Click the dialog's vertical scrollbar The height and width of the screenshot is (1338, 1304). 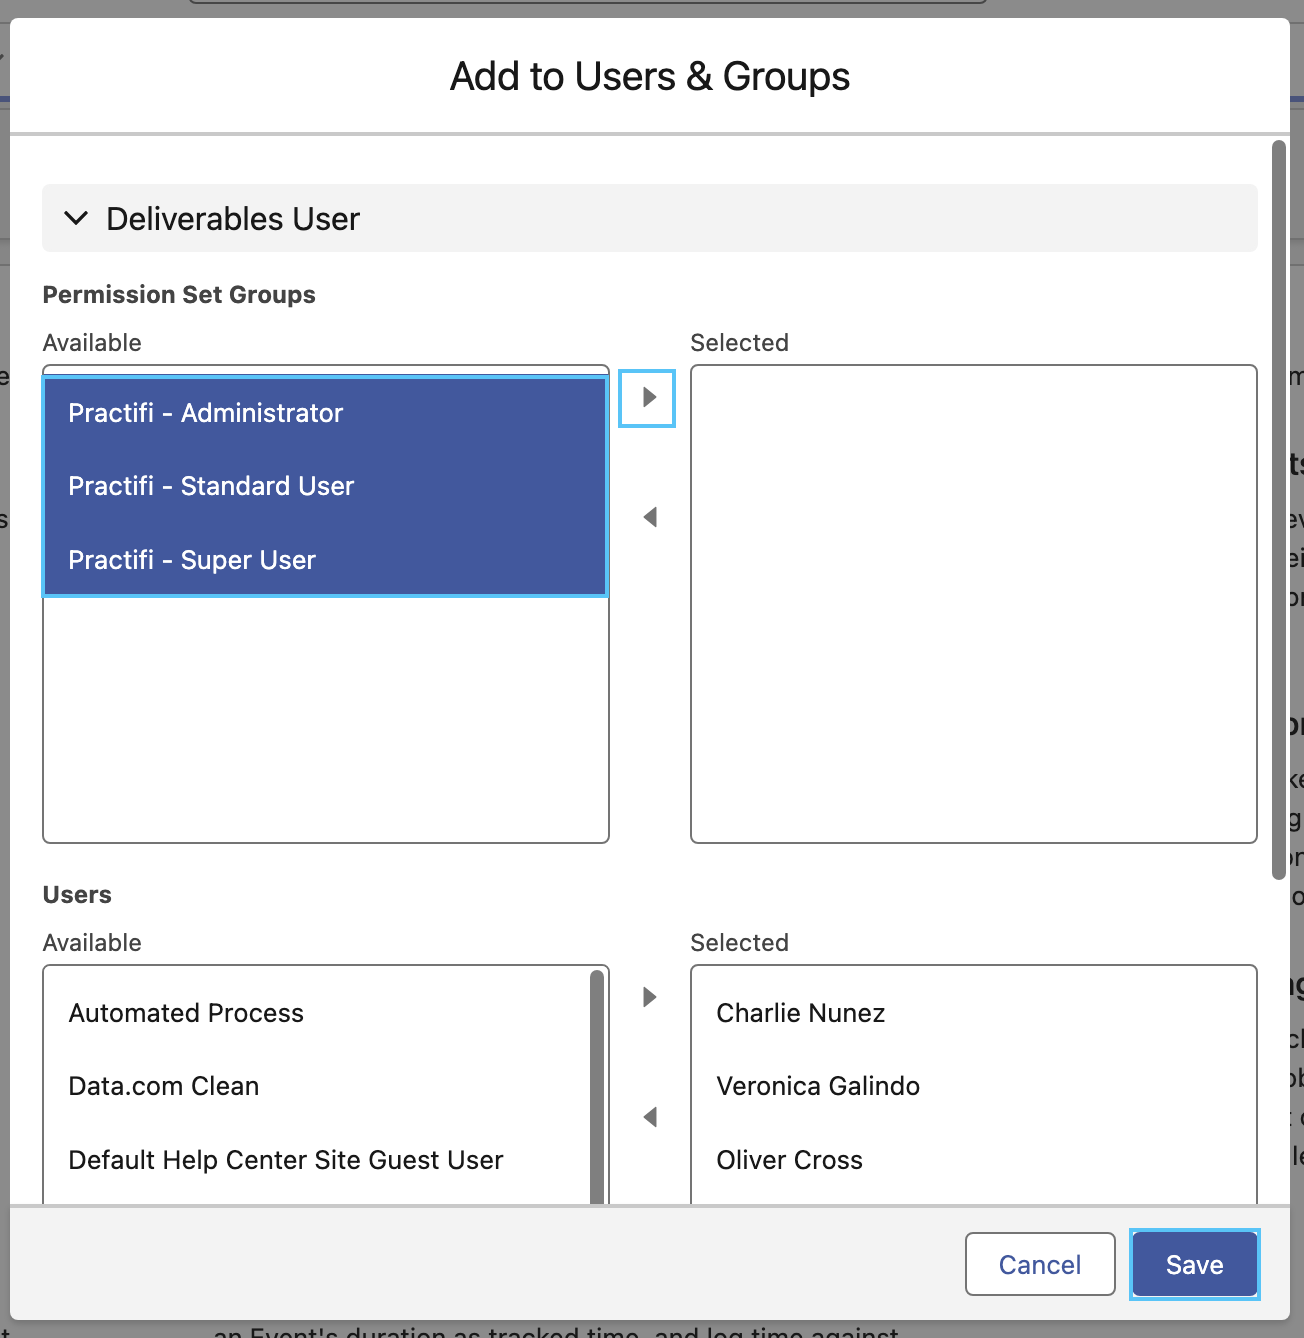coord(1278,510)
